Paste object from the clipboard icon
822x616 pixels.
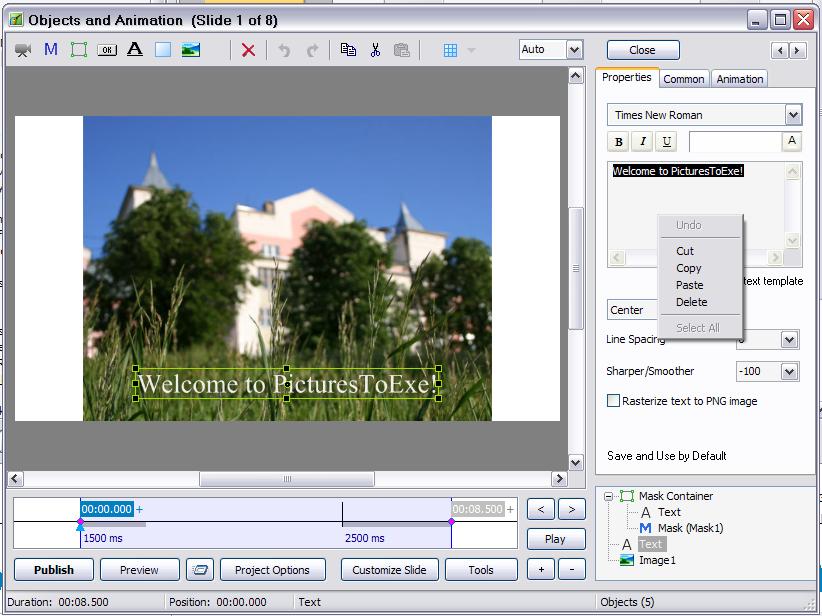coord(402,50)
